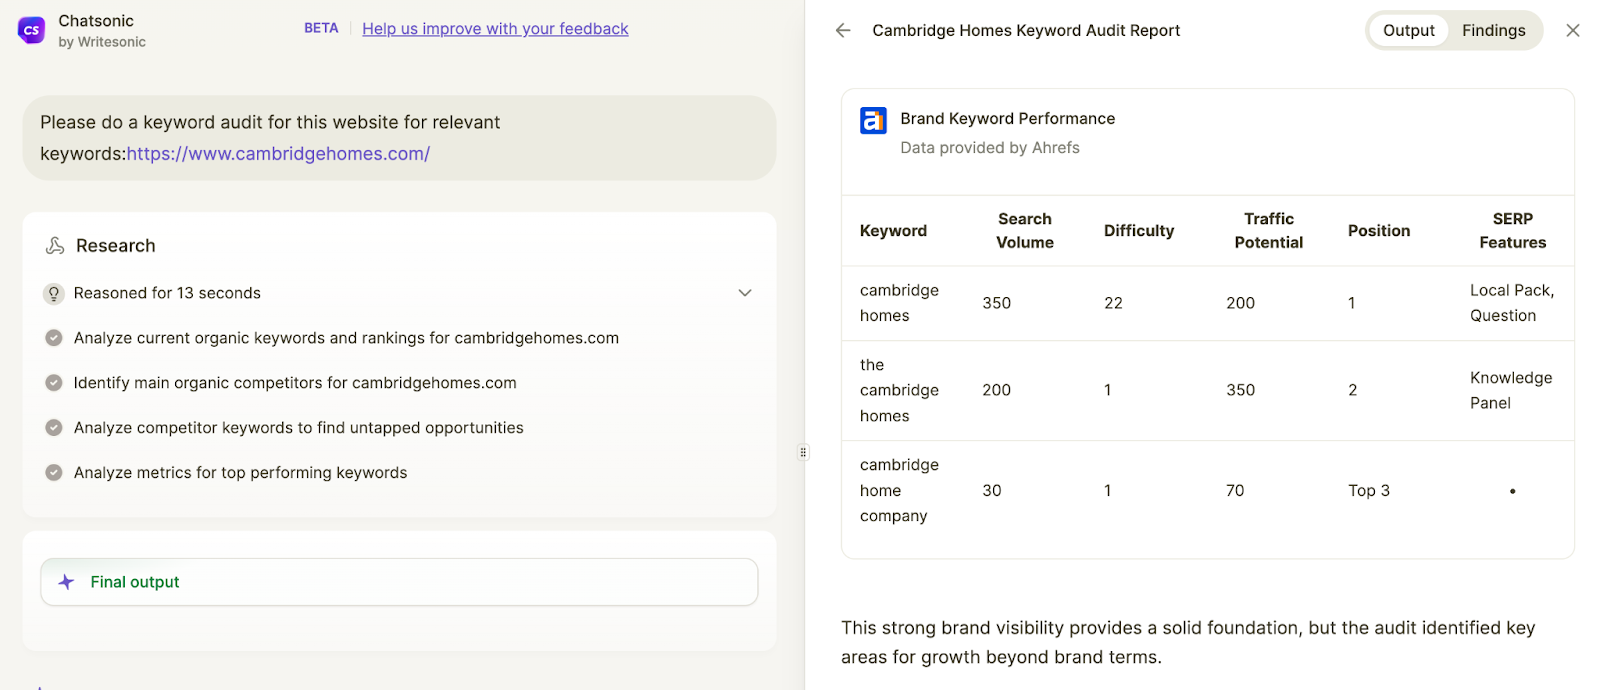The height and width of the screenshot is (690, 1600).
Task: Click 'Analyze metrics for top performing keywords' step
Action: [240, 473]
